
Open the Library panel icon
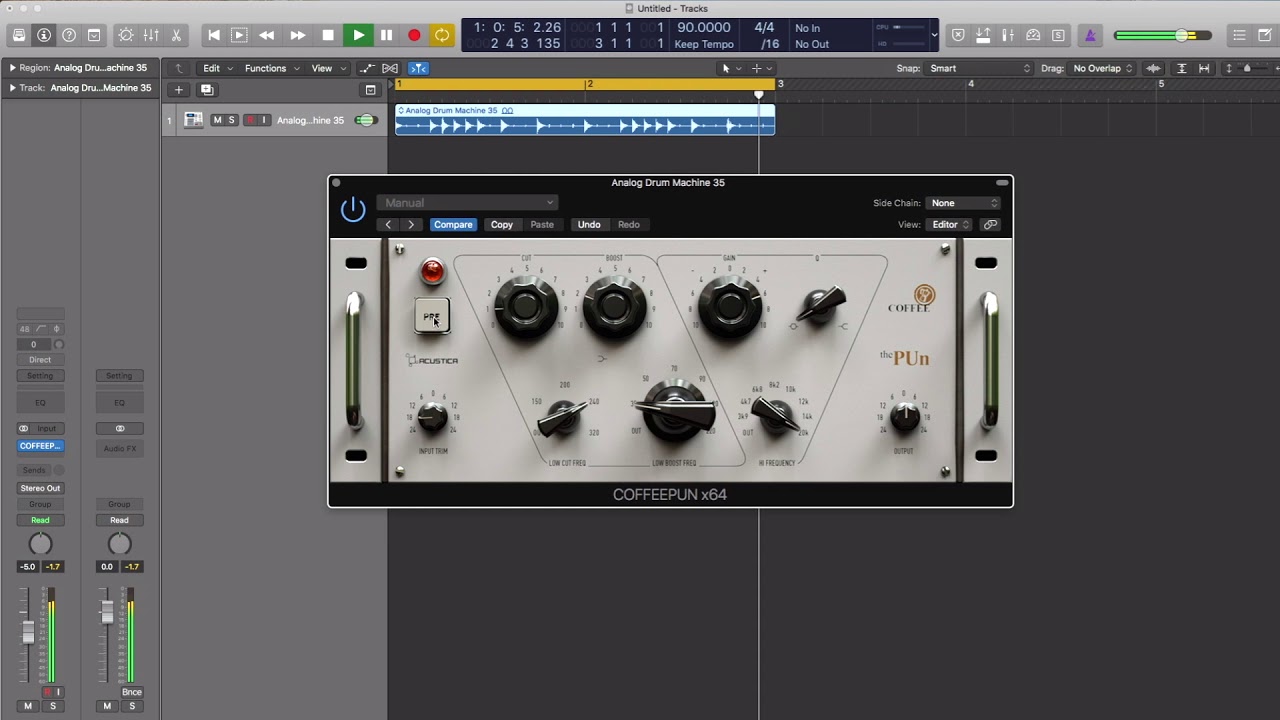click(x=19, y=35)
